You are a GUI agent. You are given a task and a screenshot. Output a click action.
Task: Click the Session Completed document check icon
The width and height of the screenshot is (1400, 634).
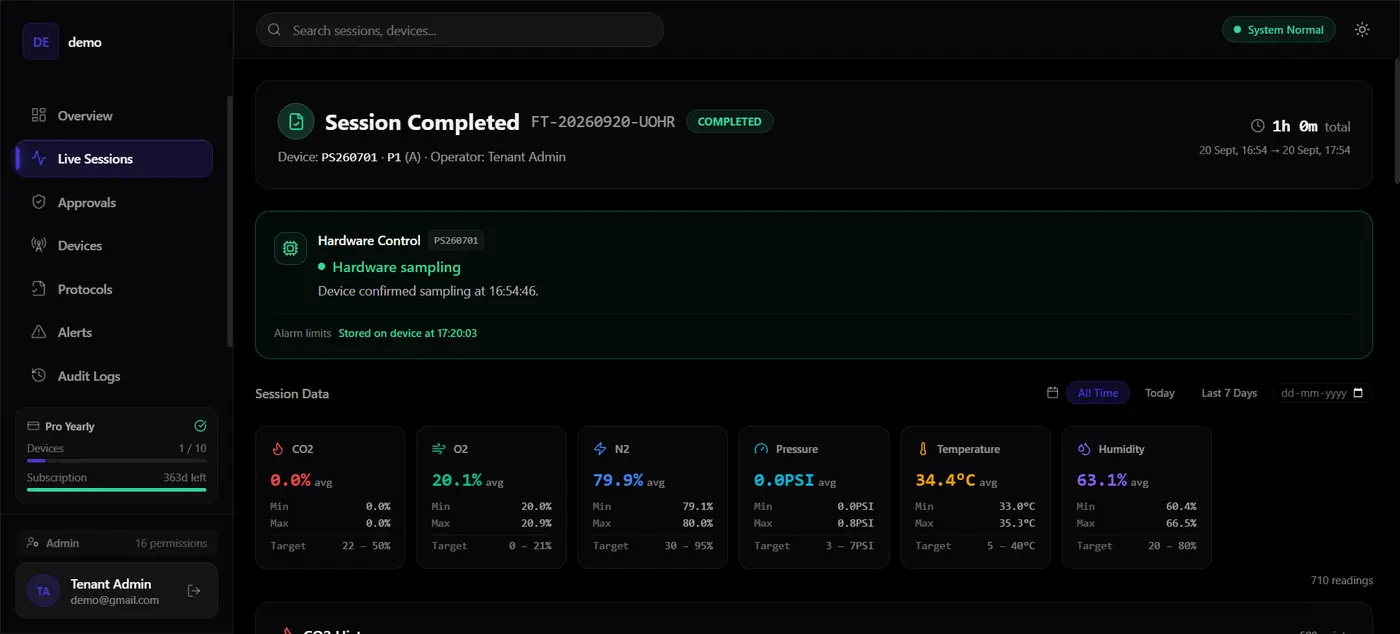click(296, 122)
